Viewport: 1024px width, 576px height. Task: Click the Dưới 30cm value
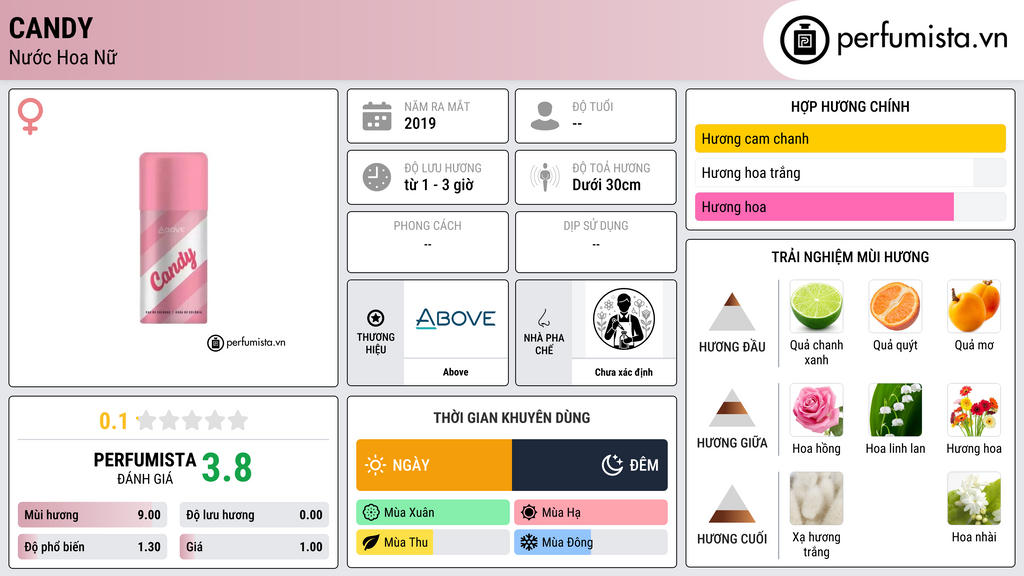pyautogui.click(x=607, y=185)
